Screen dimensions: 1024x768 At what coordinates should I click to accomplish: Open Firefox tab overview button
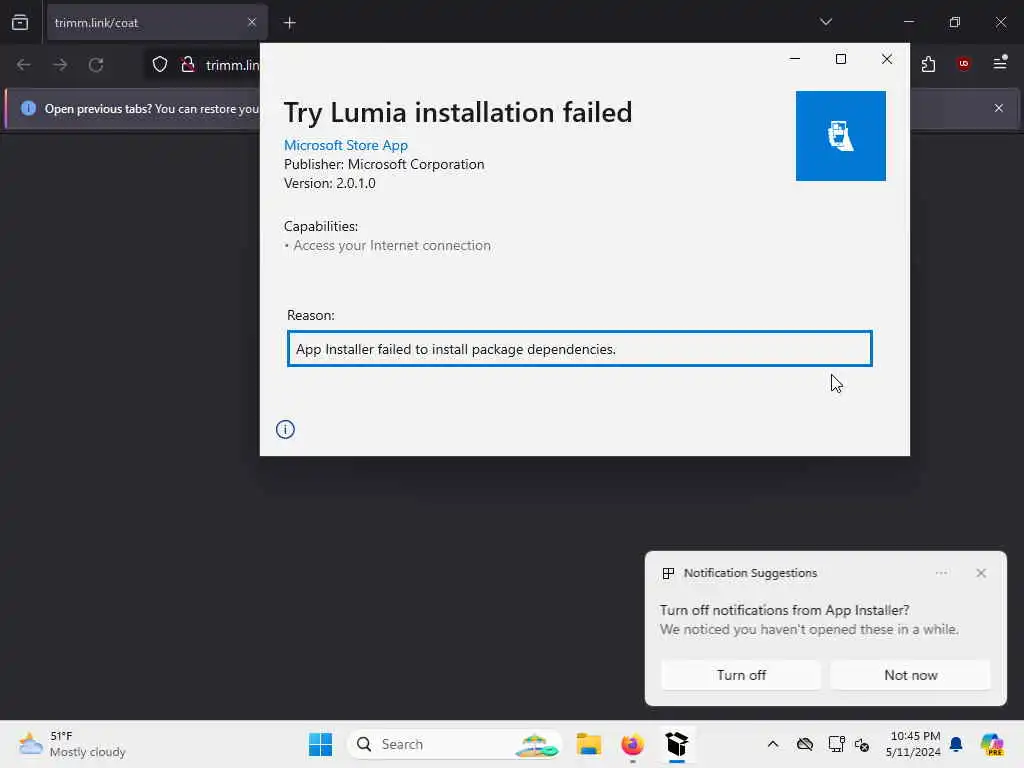point(20,22)
